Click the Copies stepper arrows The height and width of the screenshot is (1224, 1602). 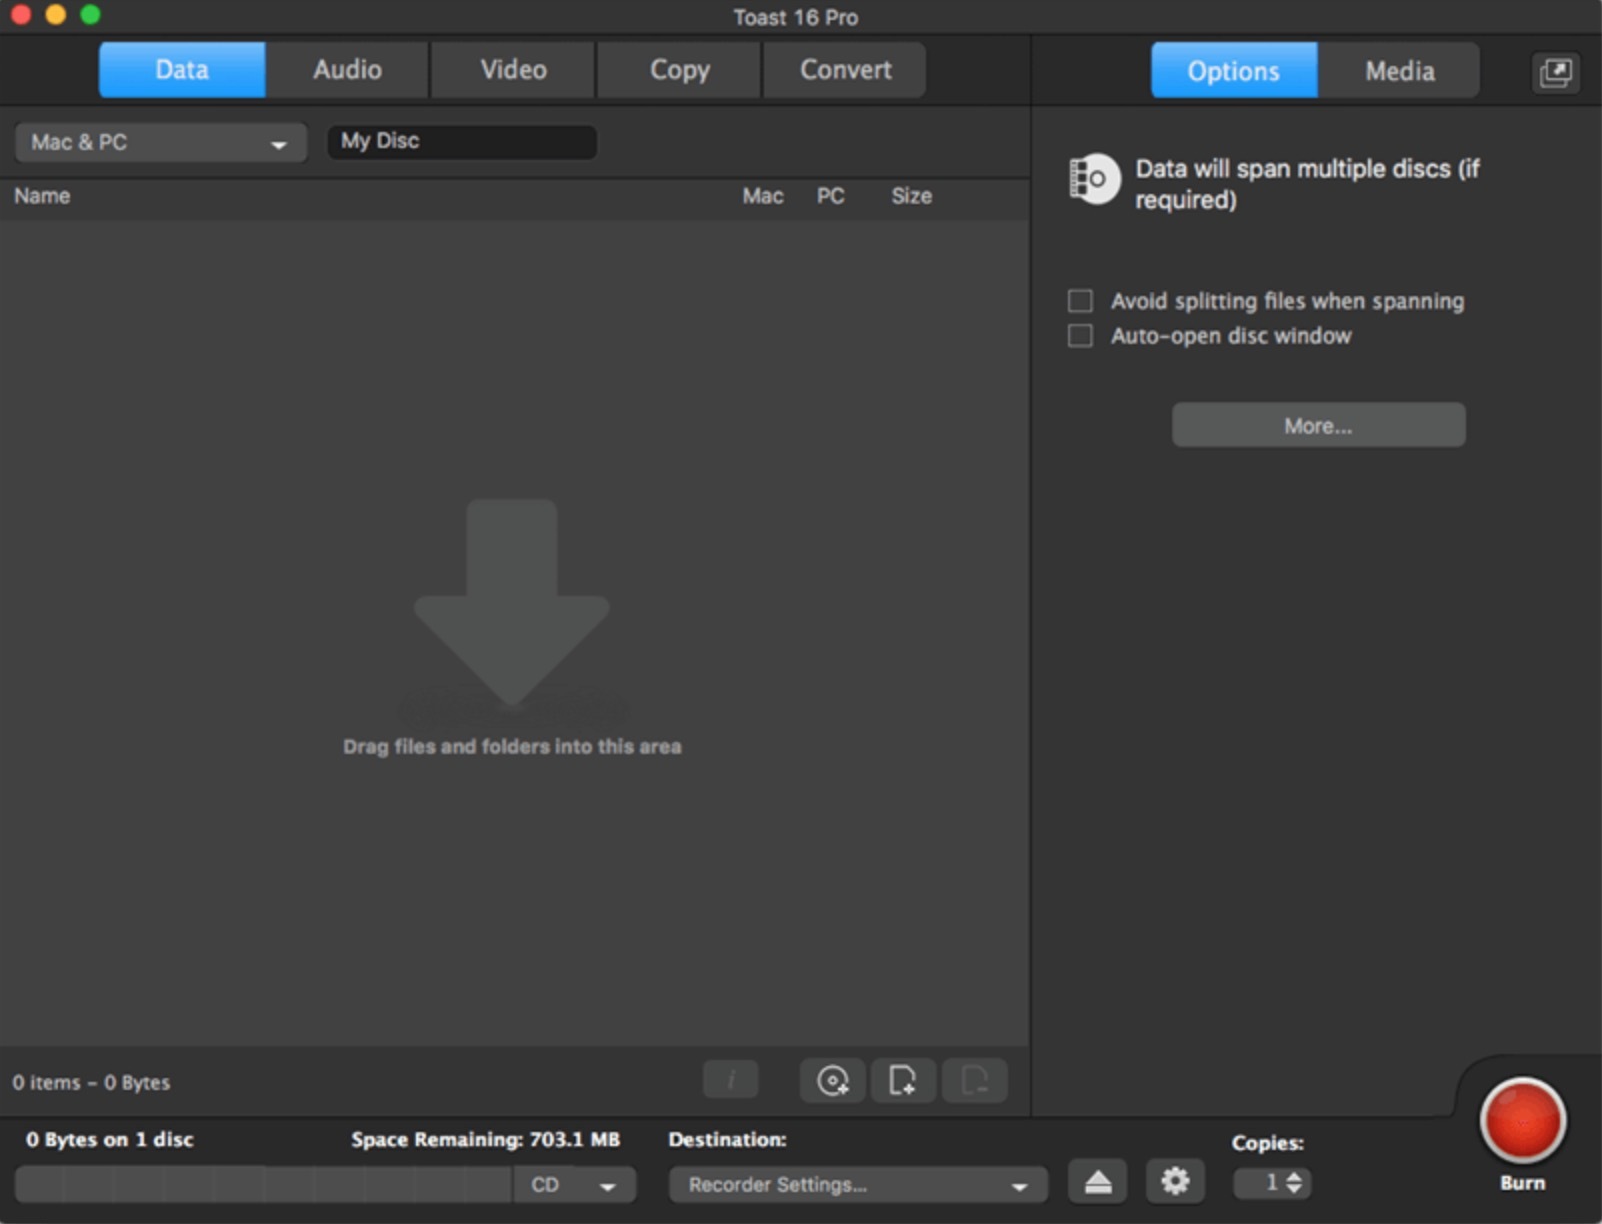tap(1294, 1183)
